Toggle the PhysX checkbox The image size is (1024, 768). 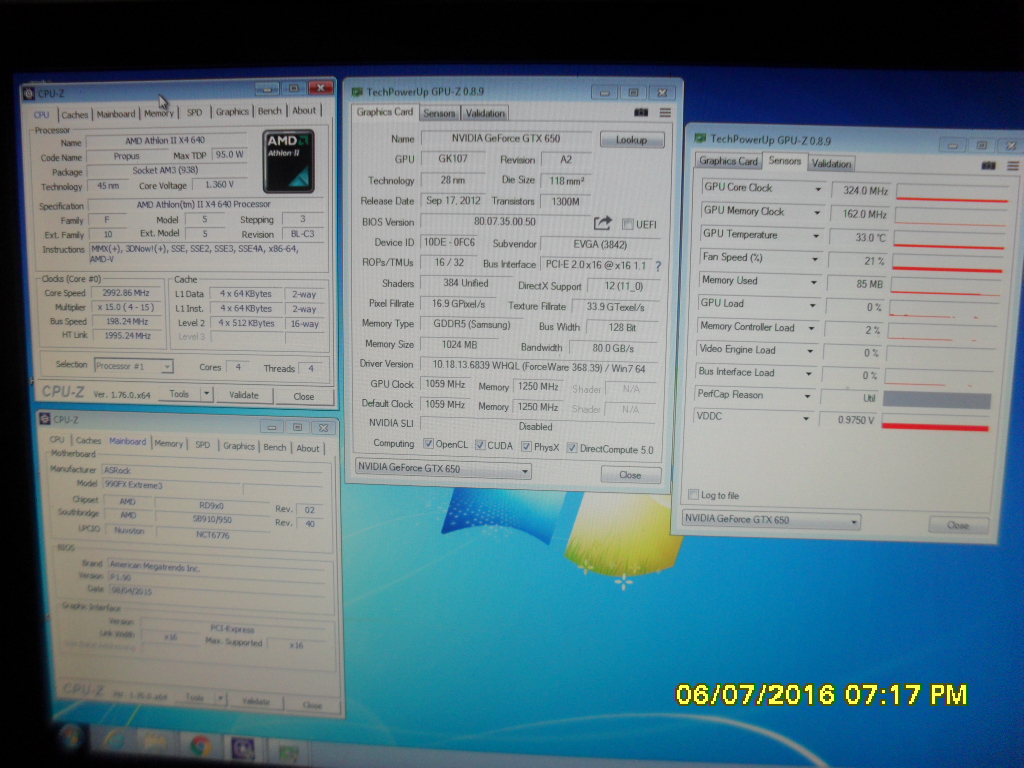click(x=526, y=447)
